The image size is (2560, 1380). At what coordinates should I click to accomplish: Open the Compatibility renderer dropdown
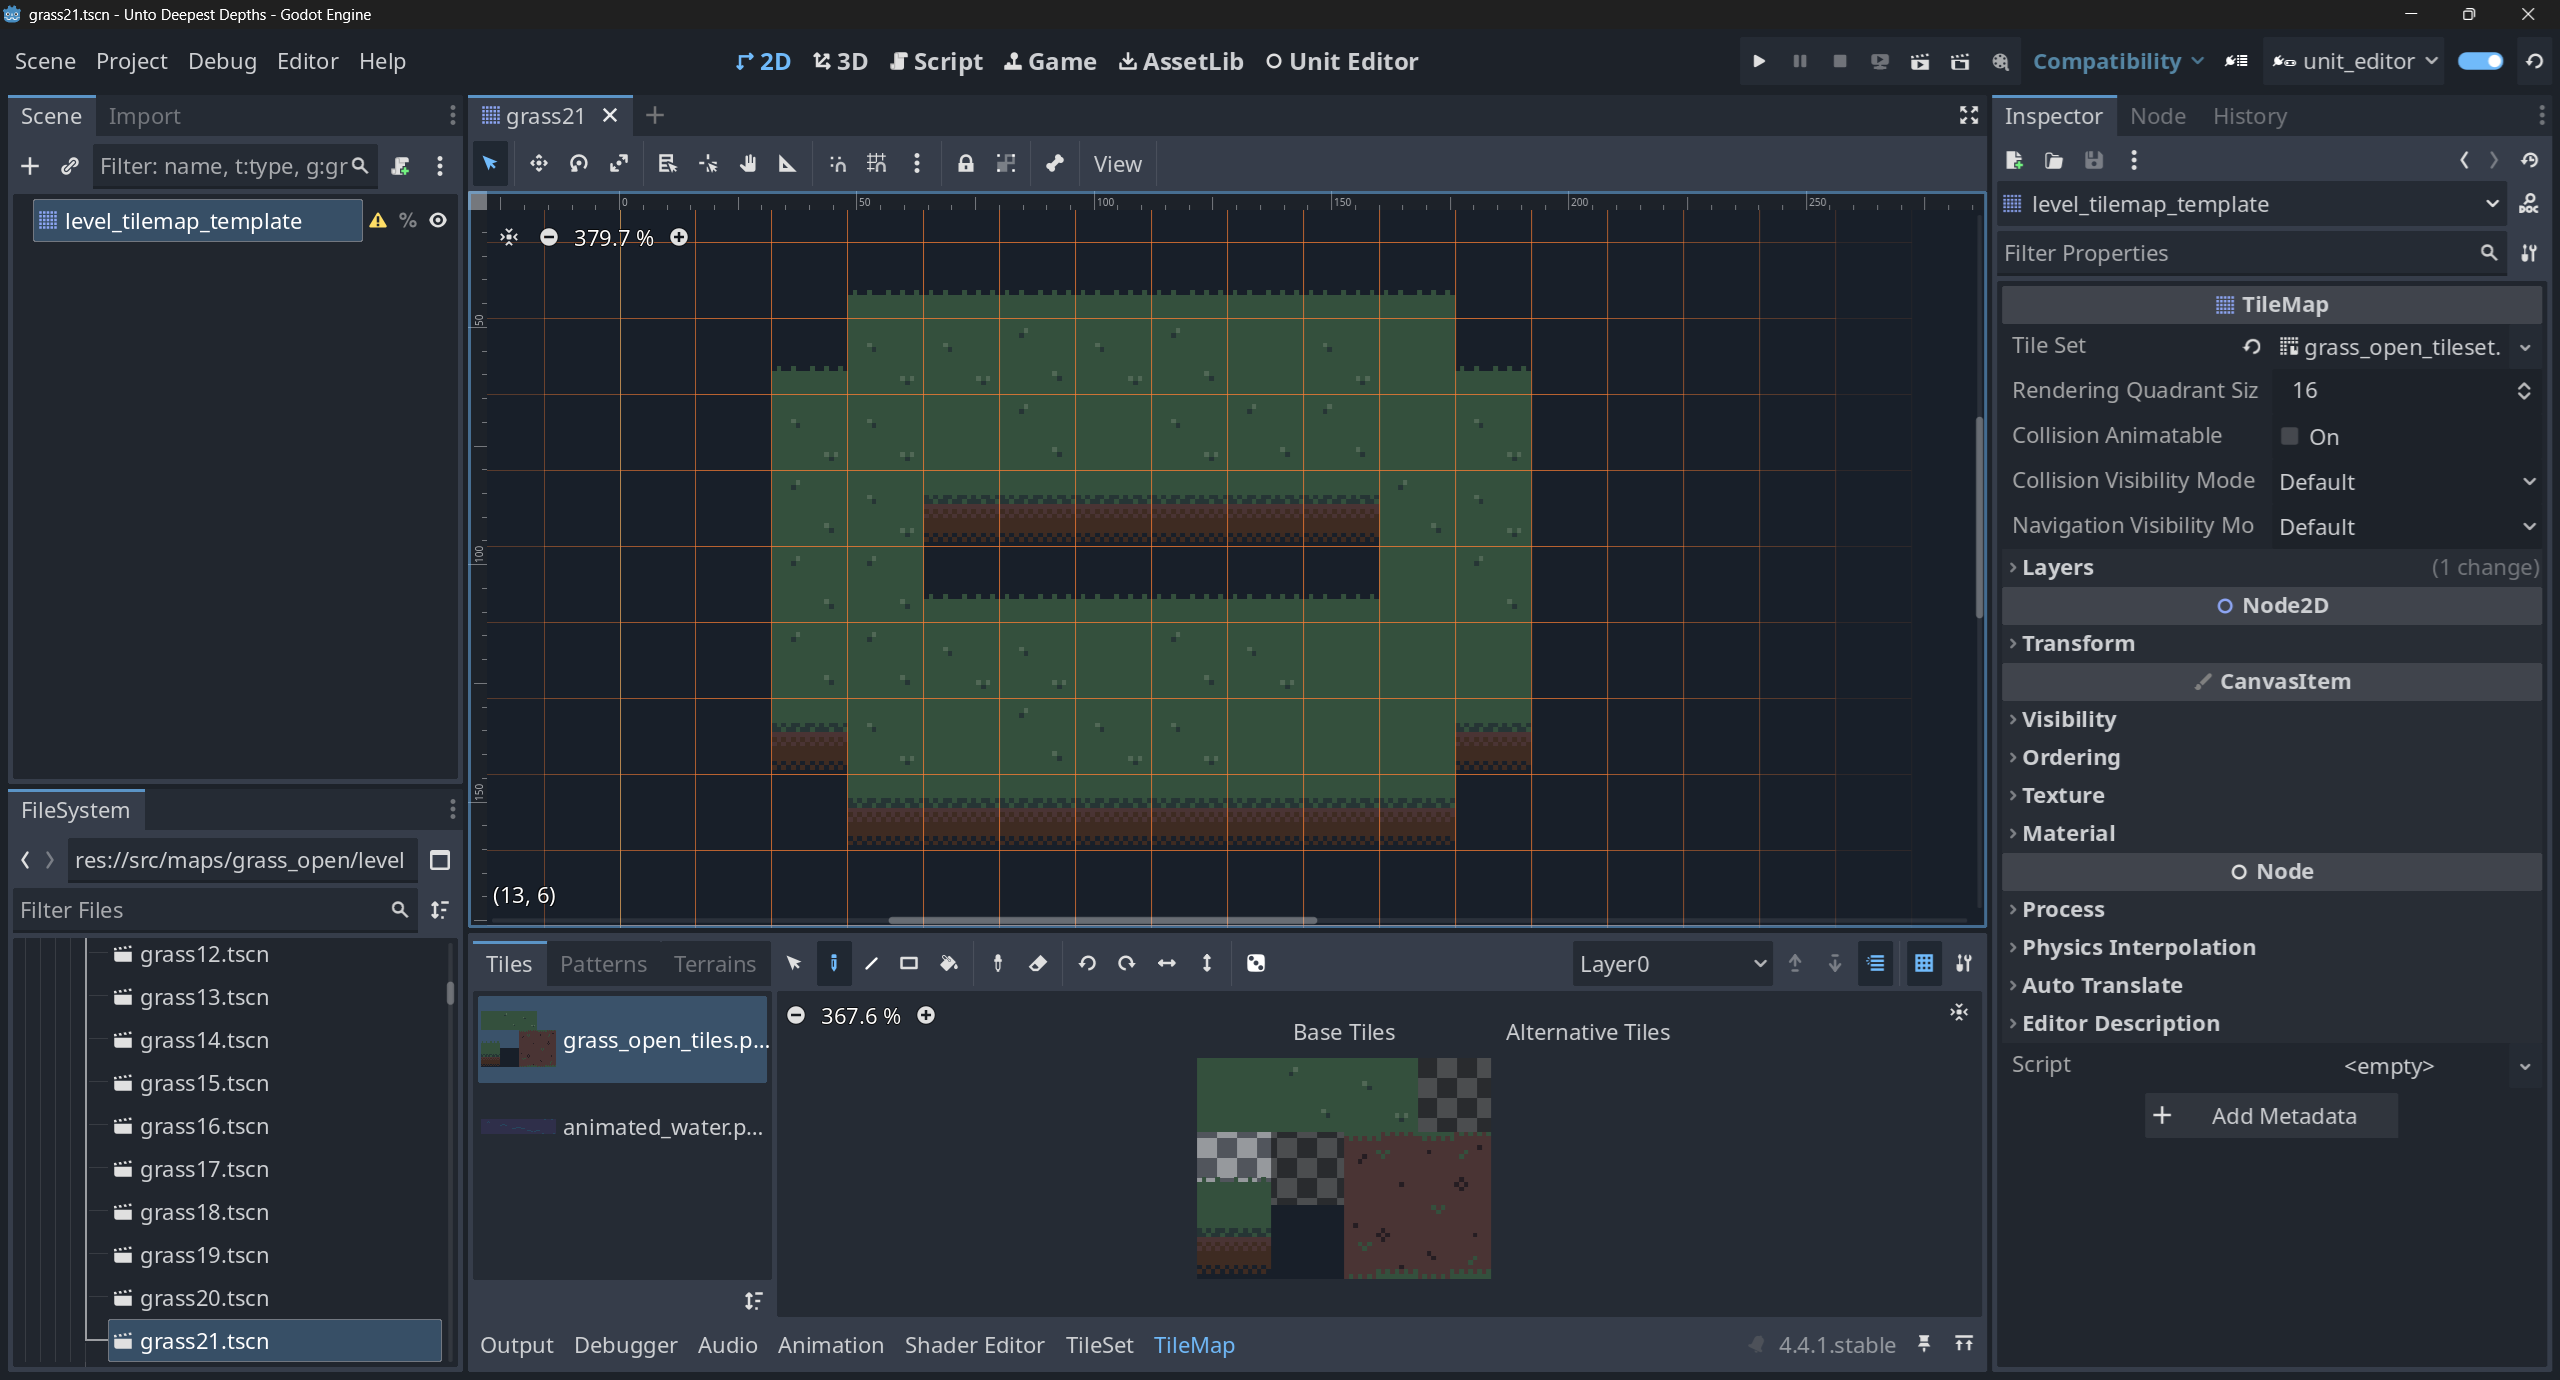pos(2117,61)
